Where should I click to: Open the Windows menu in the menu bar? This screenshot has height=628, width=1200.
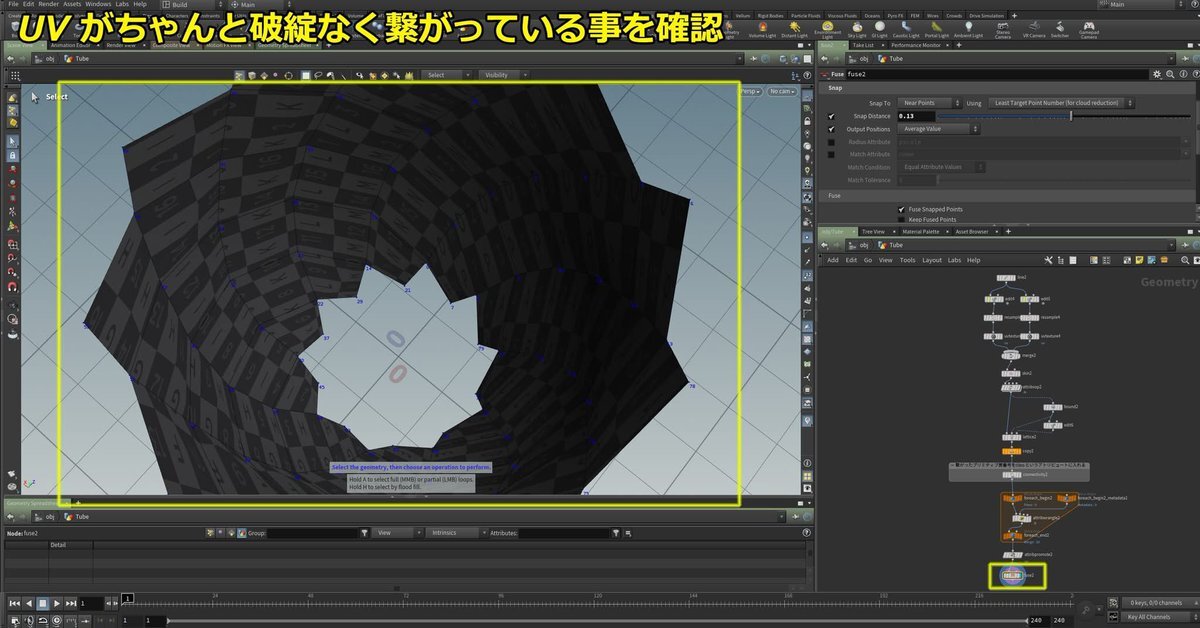(98, 5)
